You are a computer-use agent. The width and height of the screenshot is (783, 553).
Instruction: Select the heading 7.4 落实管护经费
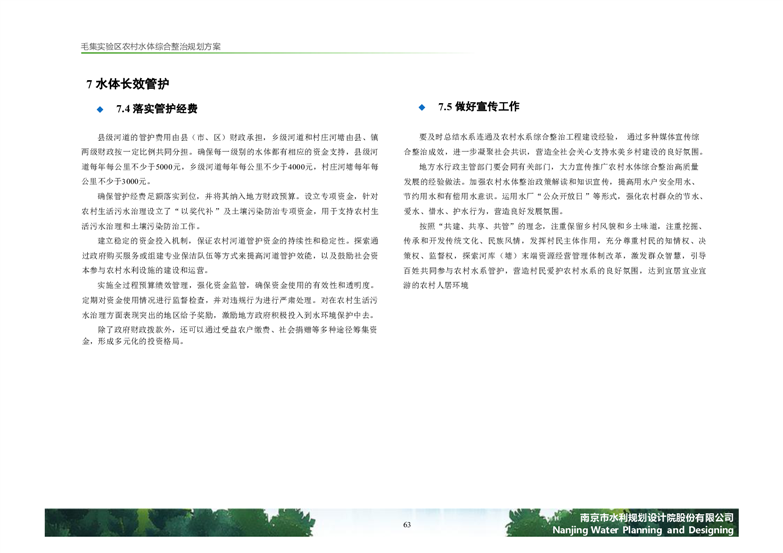tap(156, 108)
